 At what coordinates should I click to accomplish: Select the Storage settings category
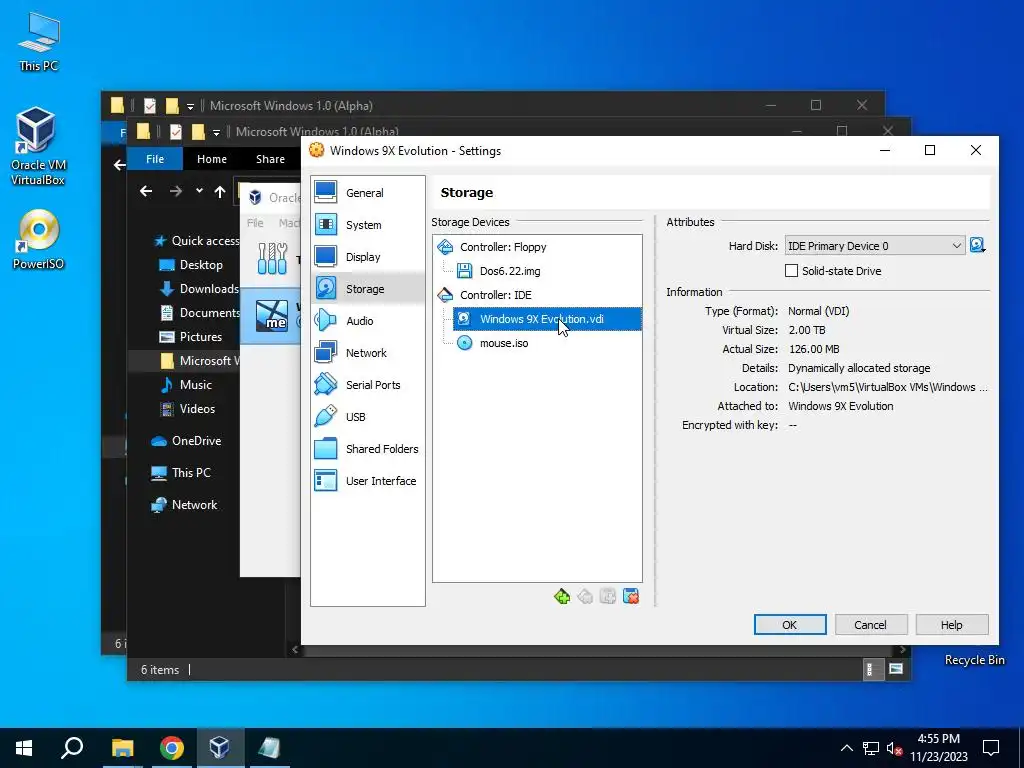[x=368, y=289]
